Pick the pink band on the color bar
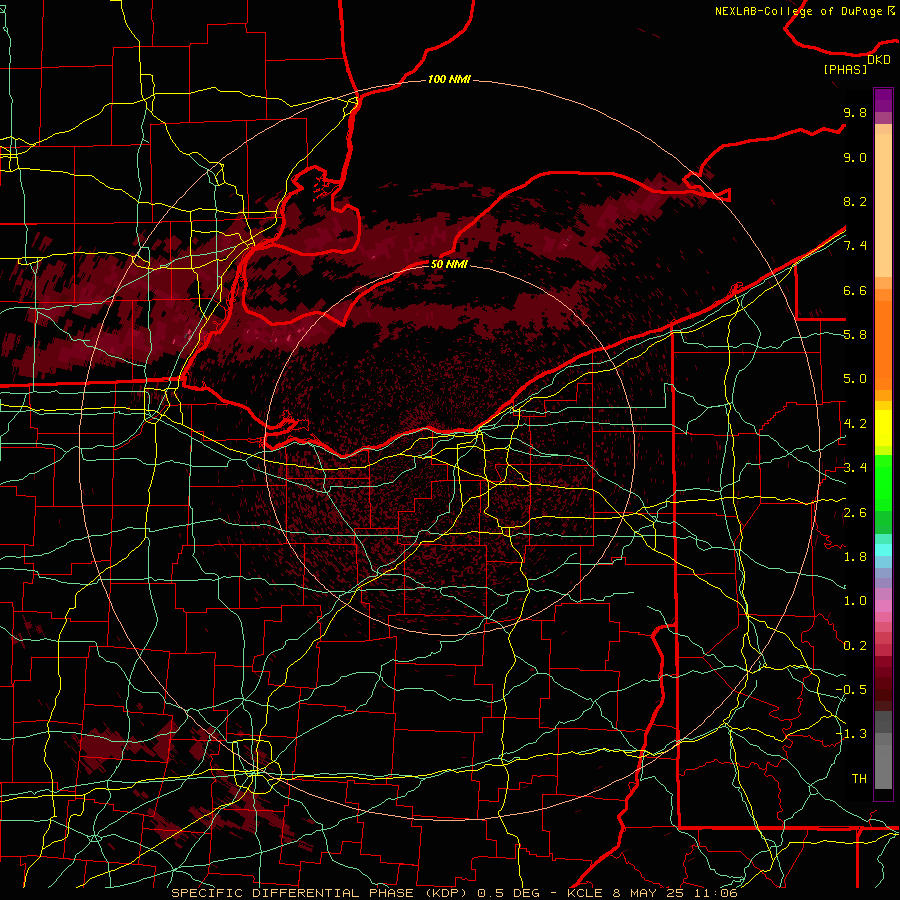Screen dimensions: 900x900 [883, 606]
